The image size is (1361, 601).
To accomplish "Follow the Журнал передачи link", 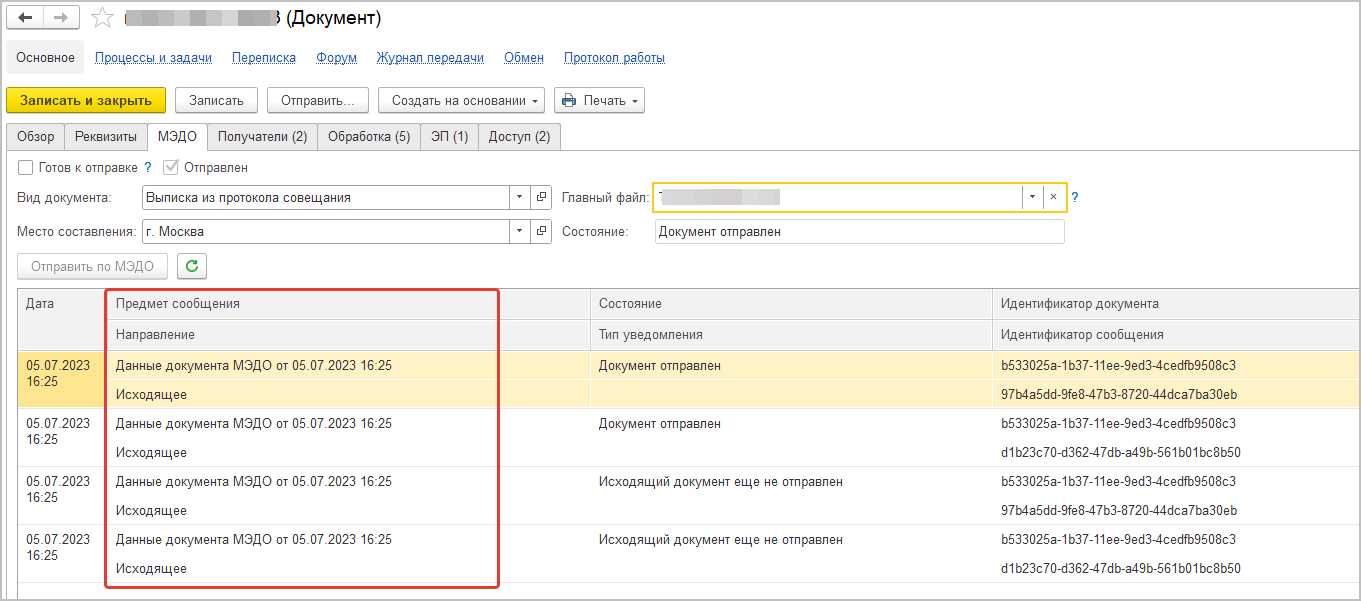I will click(430, 58).
